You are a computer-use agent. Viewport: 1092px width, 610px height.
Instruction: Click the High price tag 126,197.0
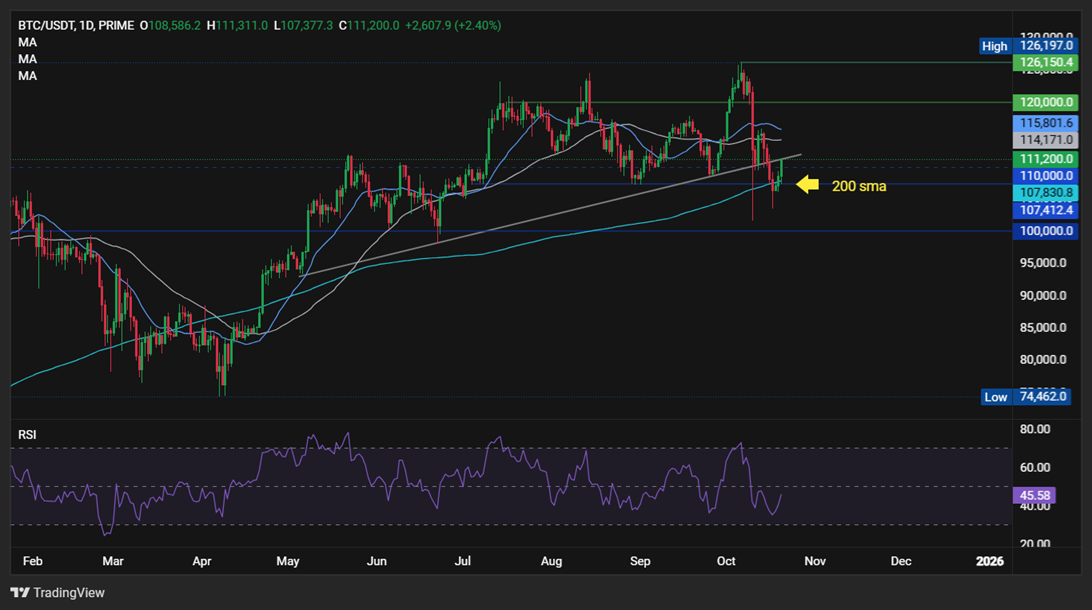[x=1045, y=46]
